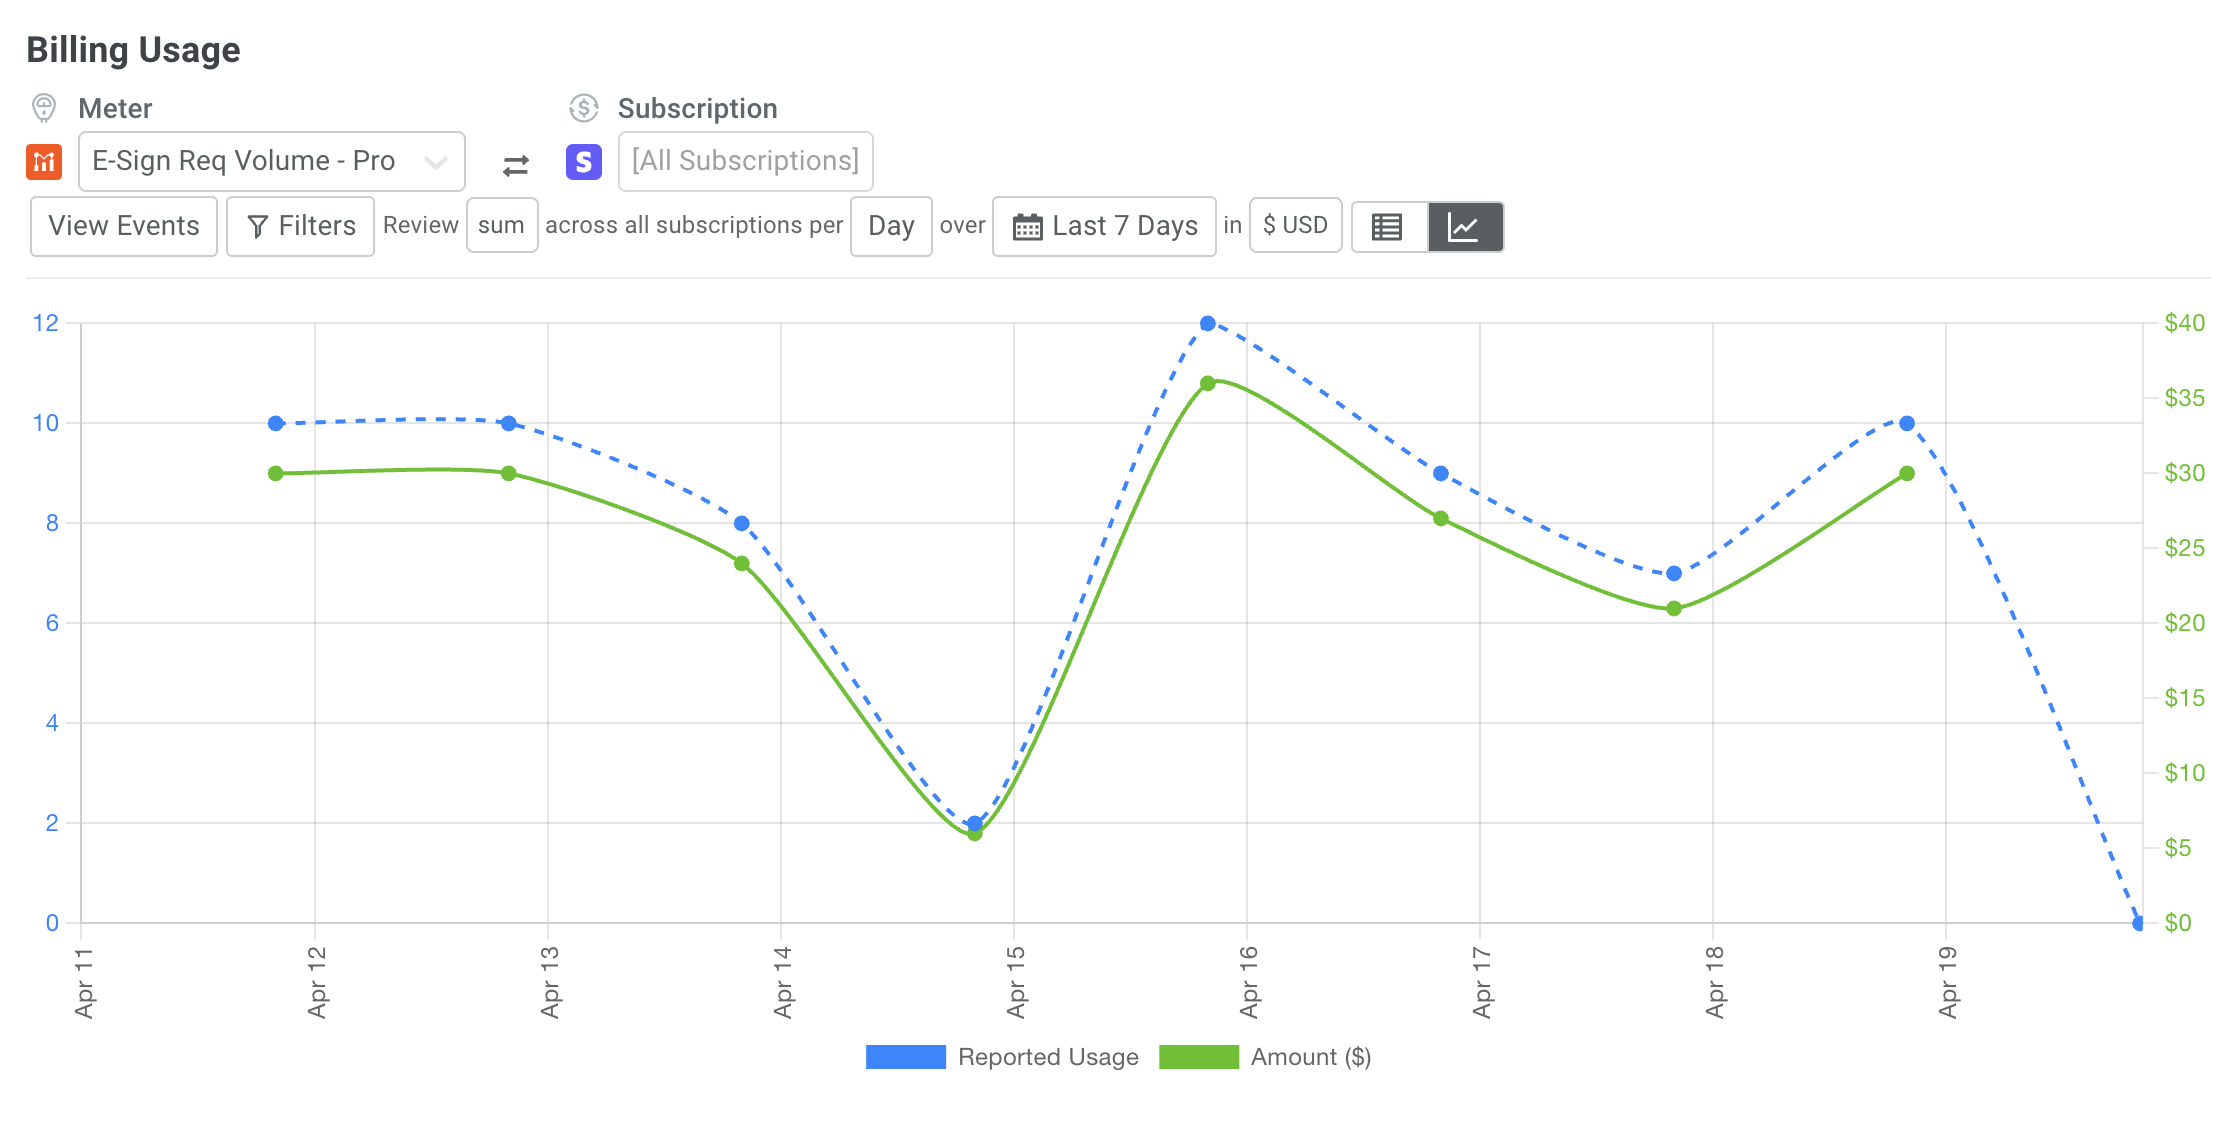Open the Day granularity selector

[891, 226]
